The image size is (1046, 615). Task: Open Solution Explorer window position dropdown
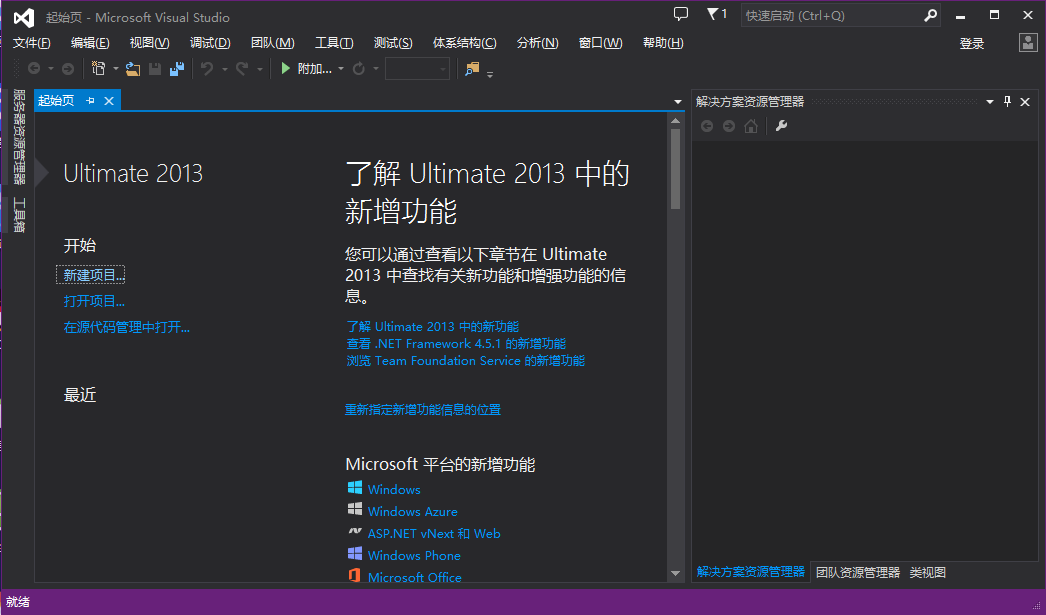coord(990,101)
